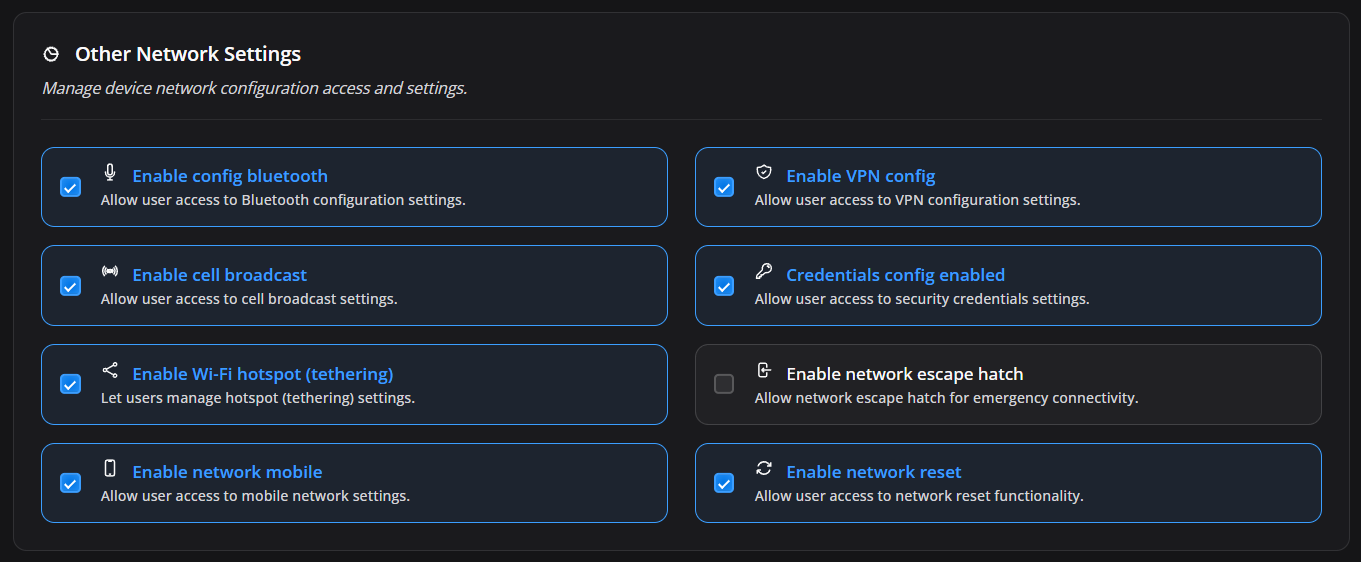Click 'Allow user access to cell broadcast settings' text

point(249,299)
